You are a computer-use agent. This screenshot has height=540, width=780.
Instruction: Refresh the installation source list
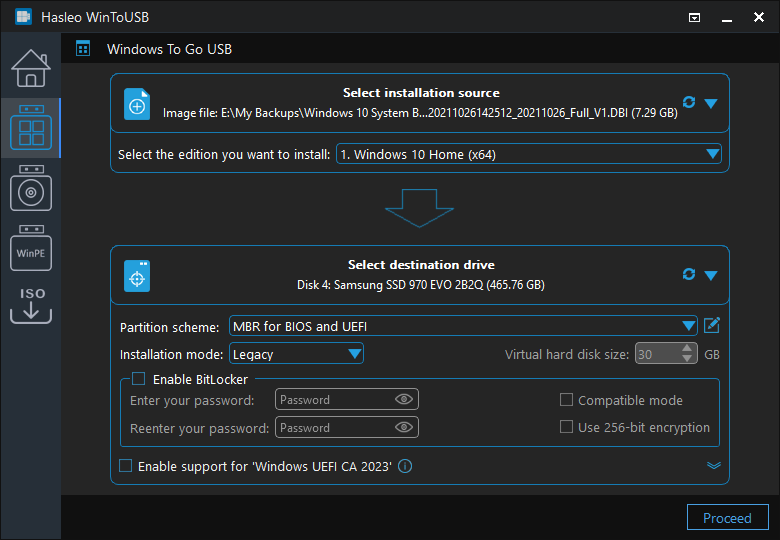click(x=689, y=102)
